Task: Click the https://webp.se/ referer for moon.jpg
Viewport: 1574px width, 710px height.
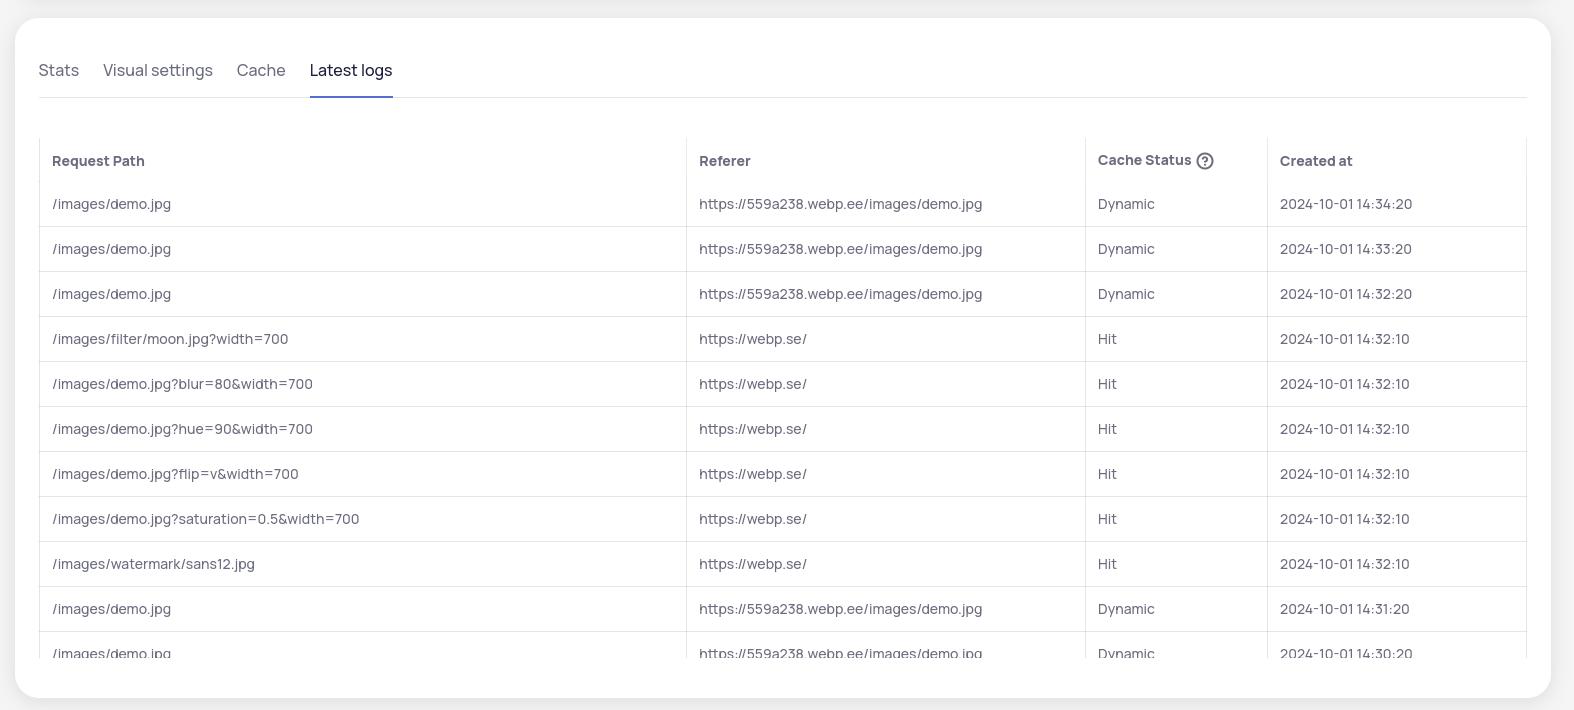Action: pos(752,339)
